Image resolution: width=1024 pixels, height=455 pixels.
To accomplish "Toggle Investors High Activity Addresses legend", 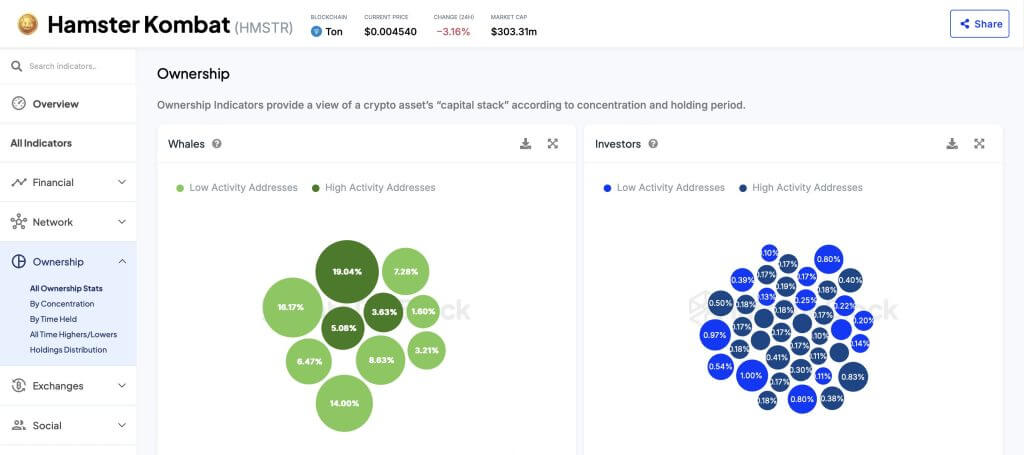I will point(801,187).
